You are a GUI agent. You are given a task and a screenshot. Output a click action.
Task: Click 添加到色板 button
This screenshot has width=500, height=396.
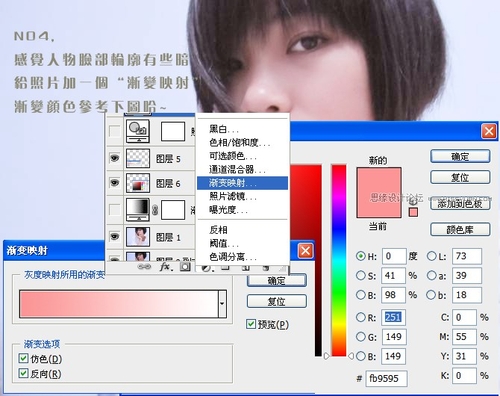460,203
